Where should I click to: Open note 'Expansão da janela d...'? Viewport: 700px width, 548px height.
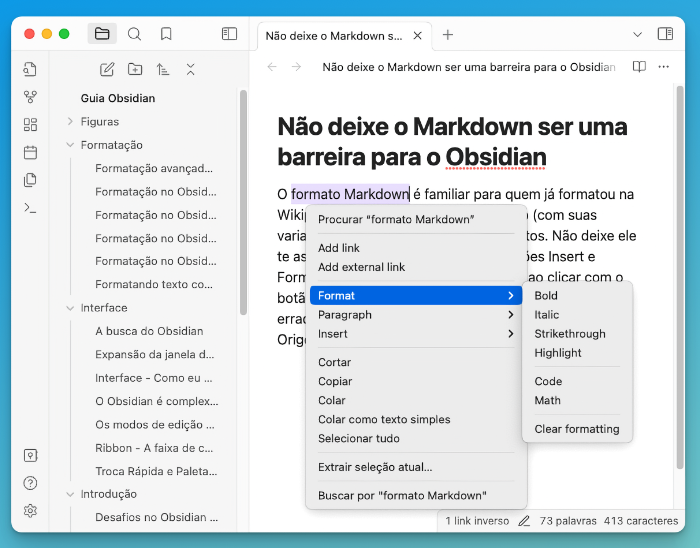(155, 354)
